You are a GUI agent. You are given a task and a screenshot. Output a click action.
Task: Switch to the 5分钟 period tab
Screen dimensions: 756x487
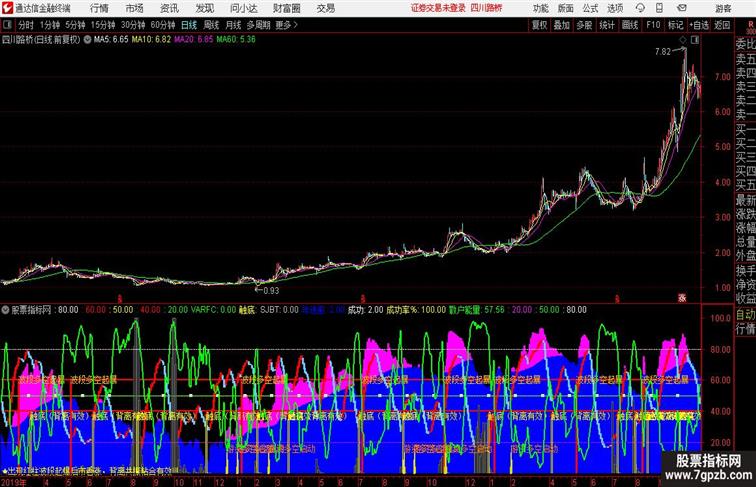pyautogui.click(x=75, y=25)
